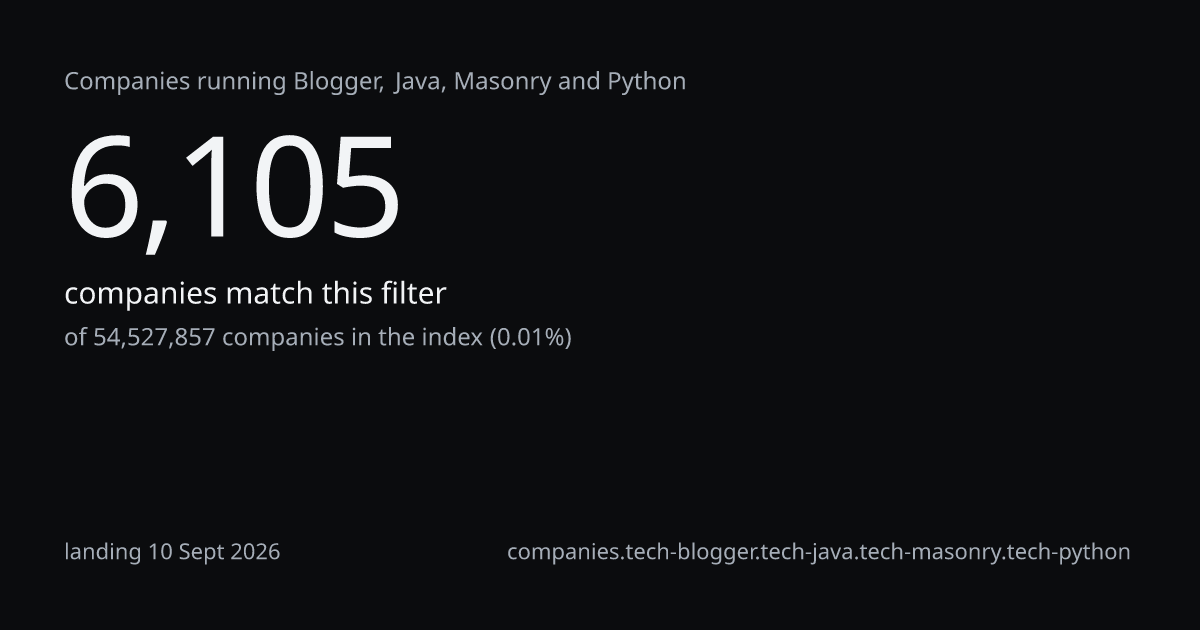Click the word 'and' in the heading
1200x630 pixels.
pyautogui.click(x=579, y=81)
